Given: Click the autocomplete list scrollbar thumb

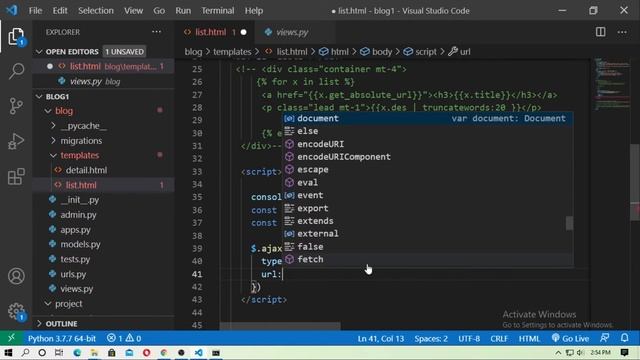Looking at the screenshot, I should pos(569,223).
